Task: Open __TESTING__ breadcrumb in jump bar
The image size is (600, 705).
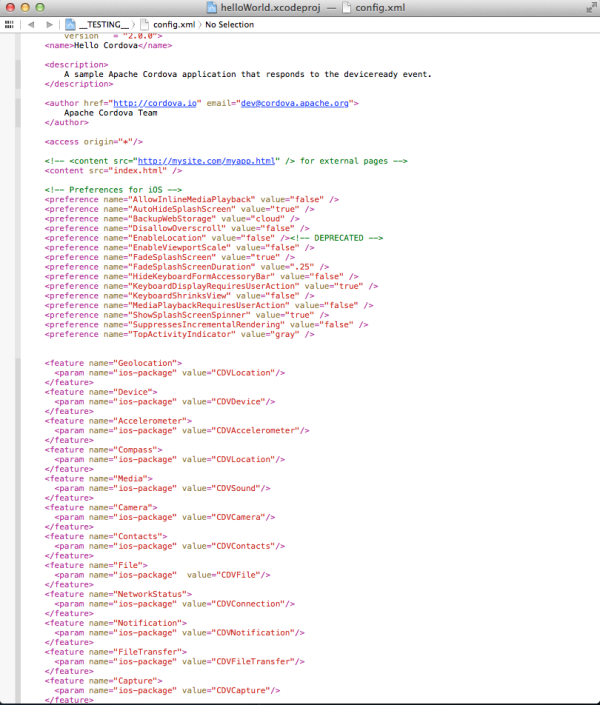Action: (x=104, y=24)
